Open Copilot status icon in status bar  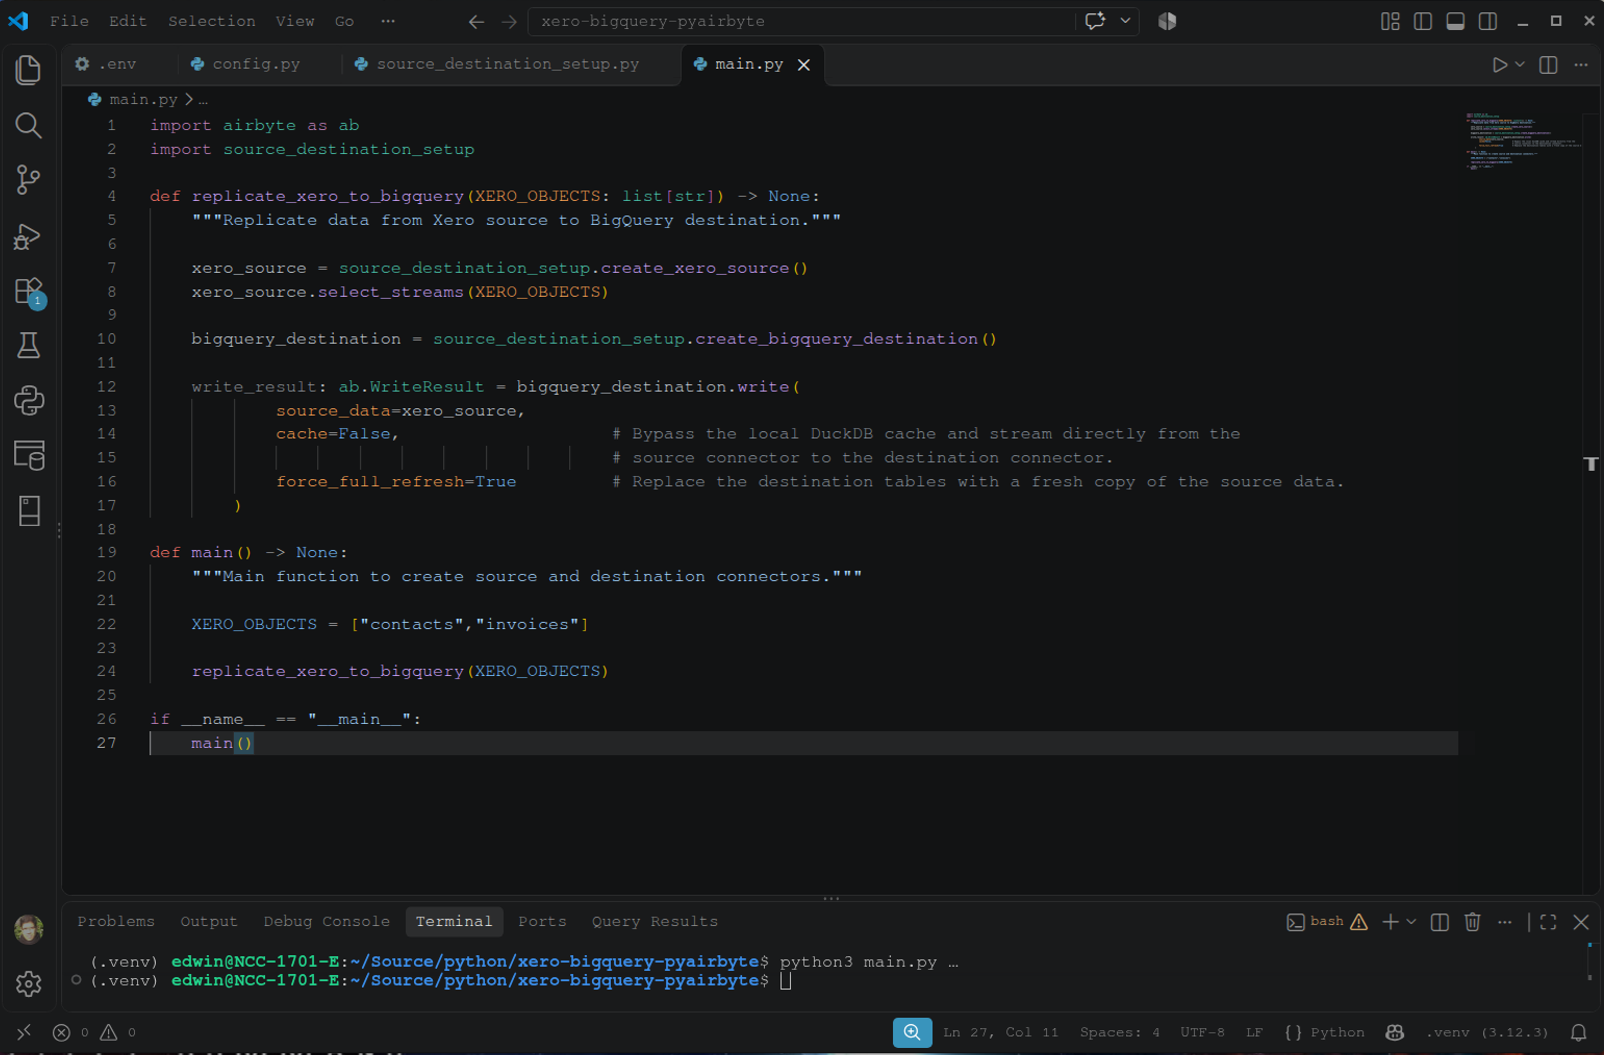pyautogui.click(x=1395, y=1032)
